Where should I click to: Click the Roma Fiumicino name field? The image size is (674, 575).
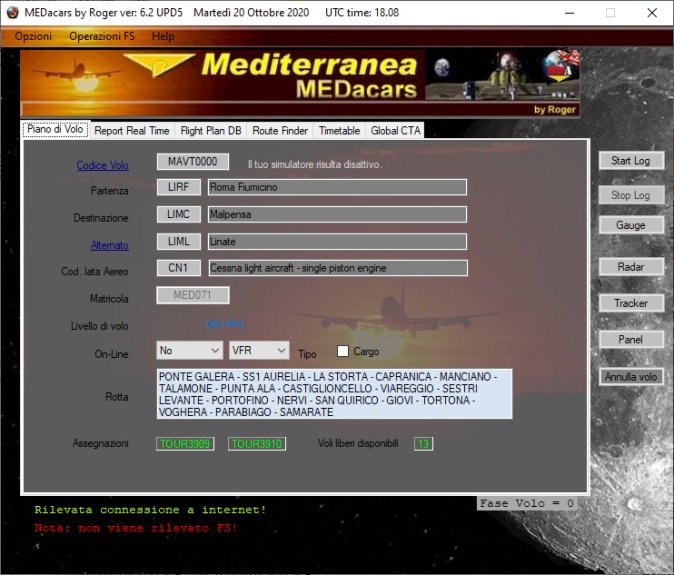(x=337, y=187)
